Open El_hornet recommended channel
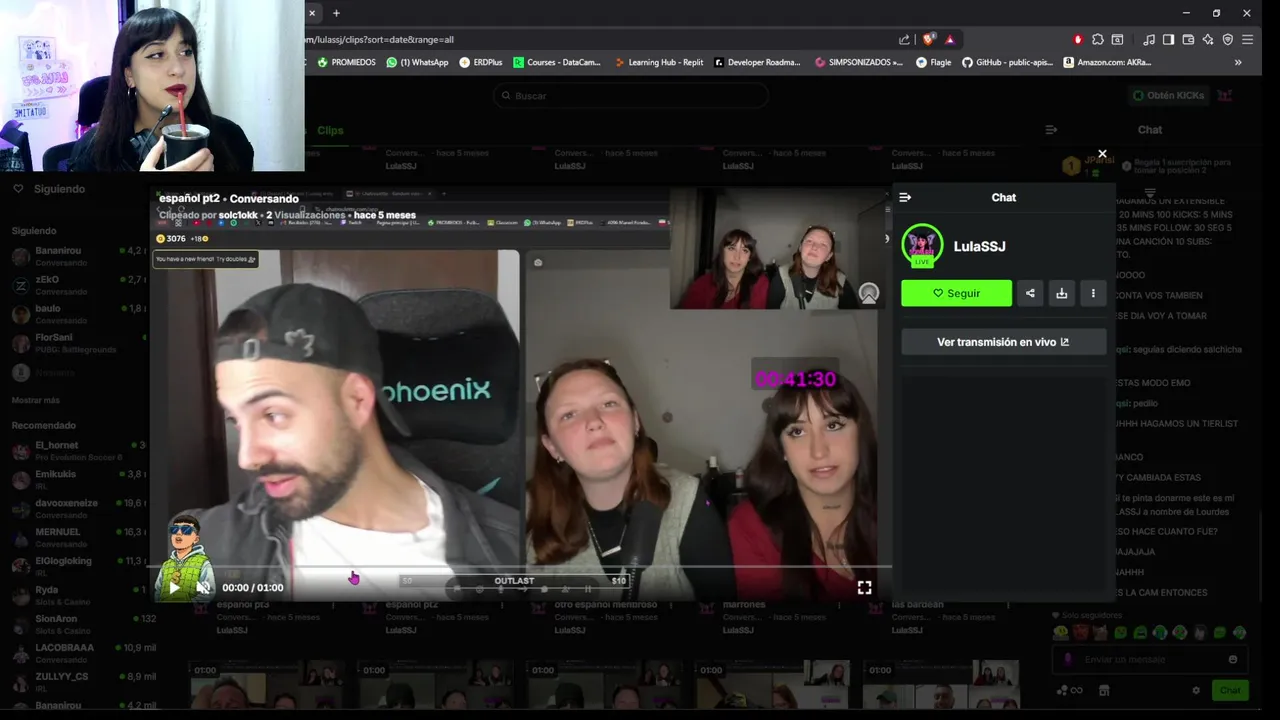The image size is (1280, 720). pos(78,451)
